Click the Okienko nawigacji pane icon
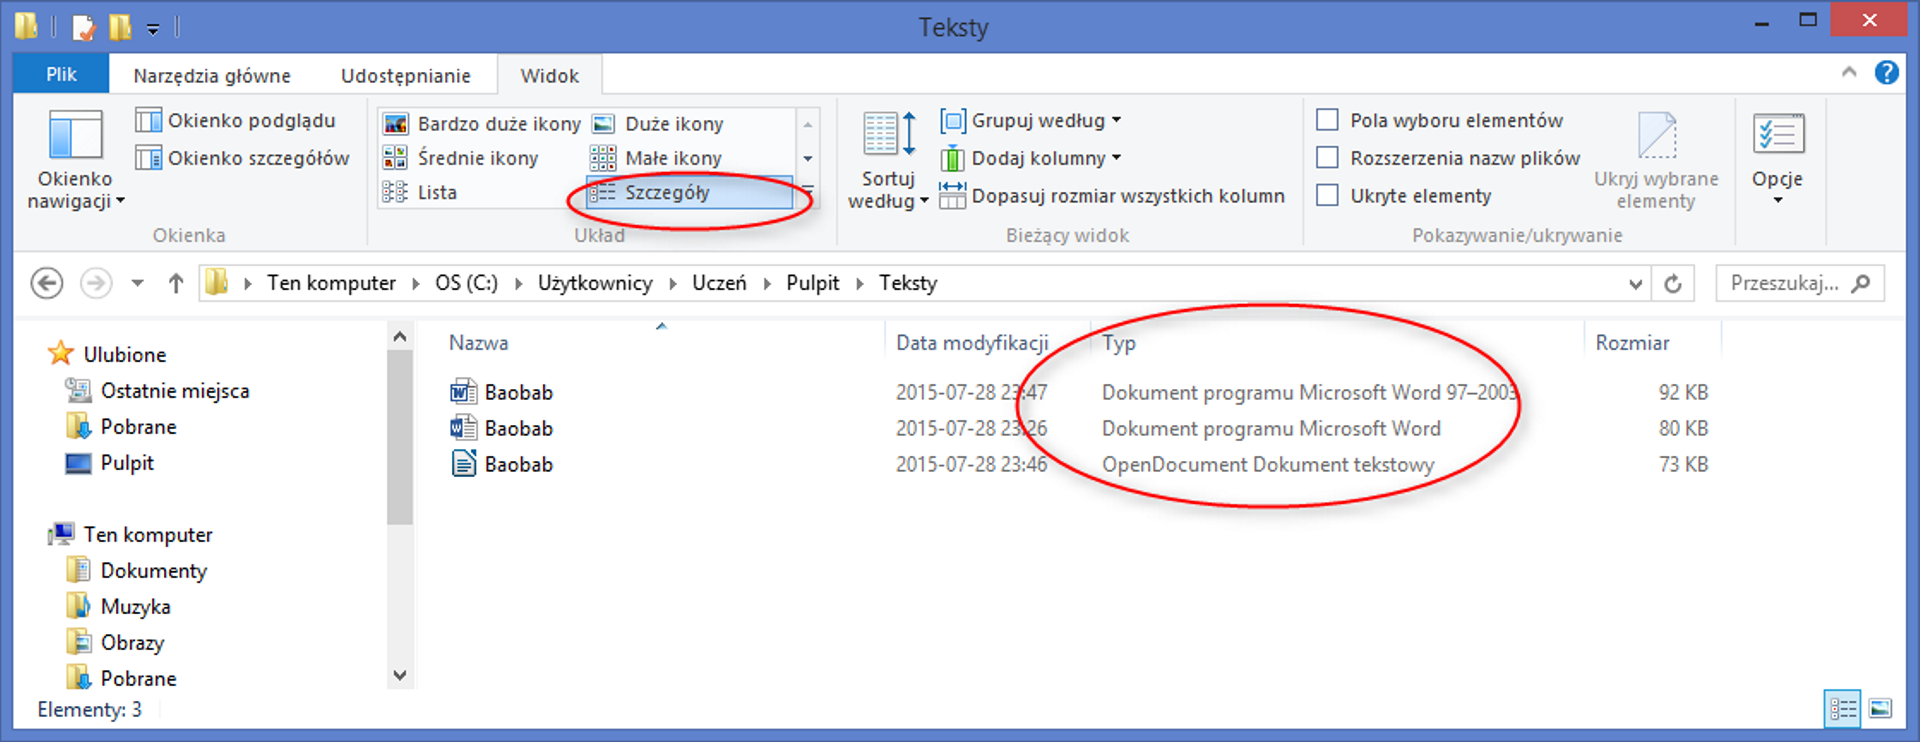Viewport: 1920px width, 742px height. [75, 137]
